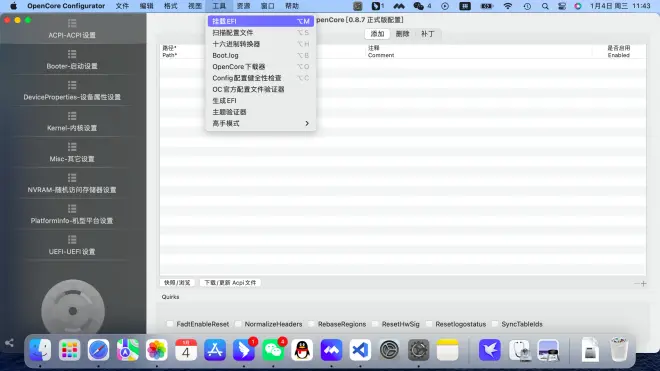Image resolution: width=660 pixels, height=371 pixels.
Task: Open Booter-启动设置 section in sidebar
Action: [x=72, y=60]
